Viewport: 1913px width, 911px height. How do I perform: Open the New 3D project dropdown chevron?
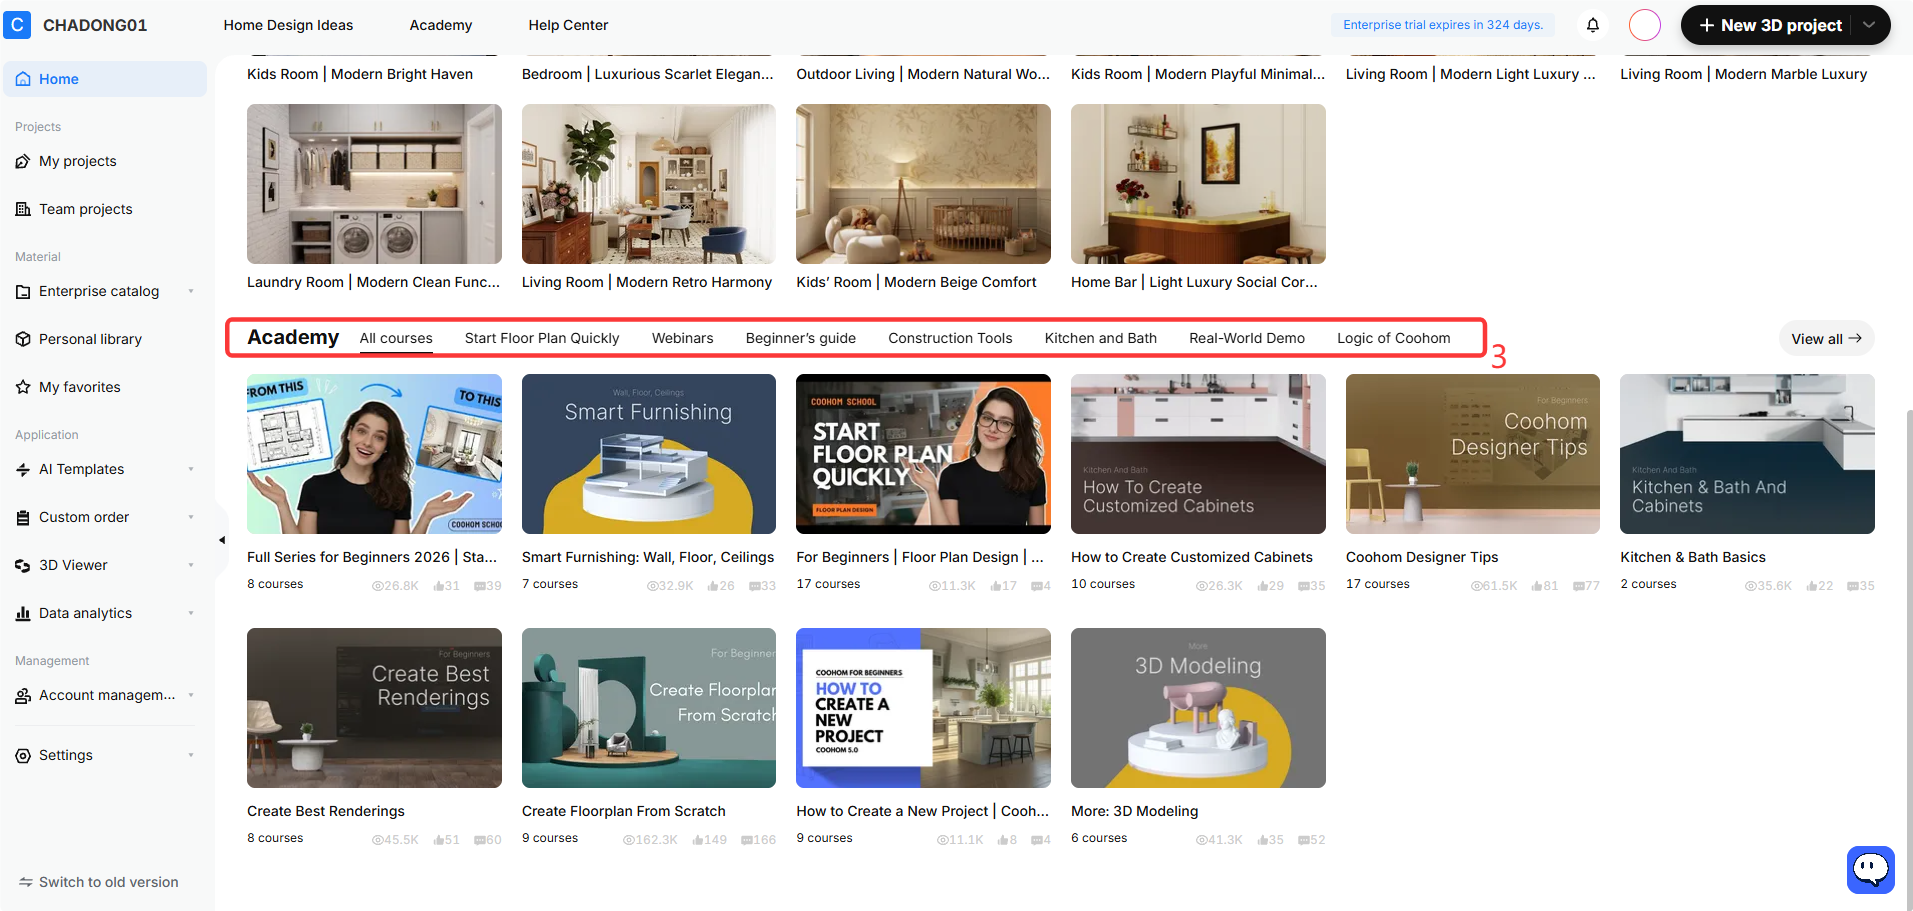pos(1869,25)
